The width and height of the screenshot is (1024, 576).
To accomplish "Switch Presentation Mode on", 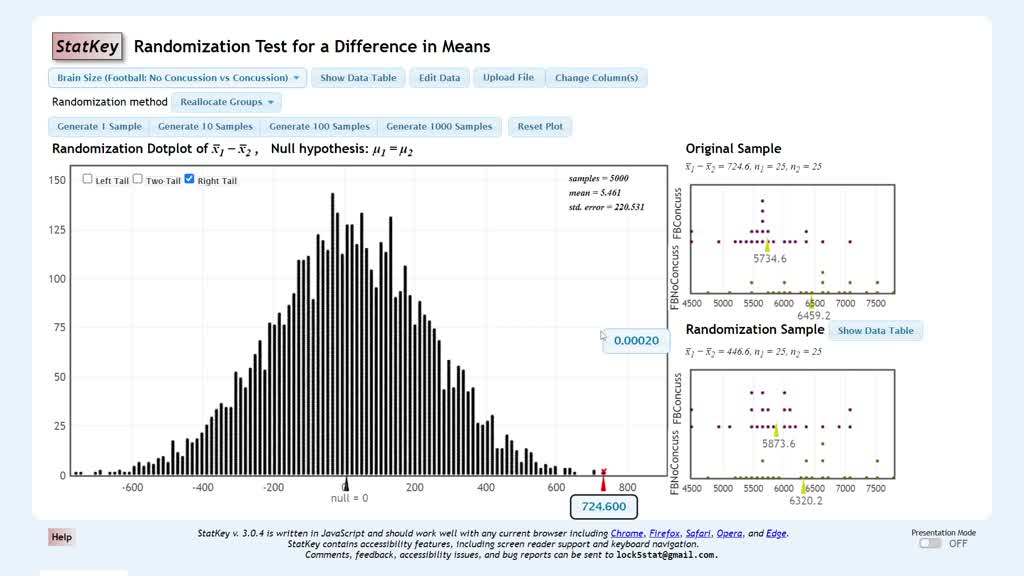I will tap(928, 543).
